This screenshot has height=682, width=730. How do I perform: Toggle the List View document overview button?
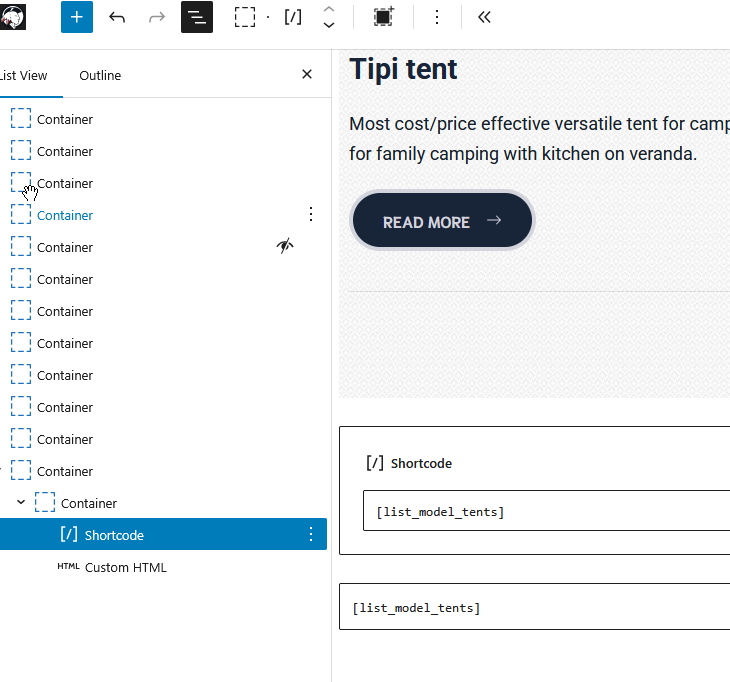pos(197,17)
